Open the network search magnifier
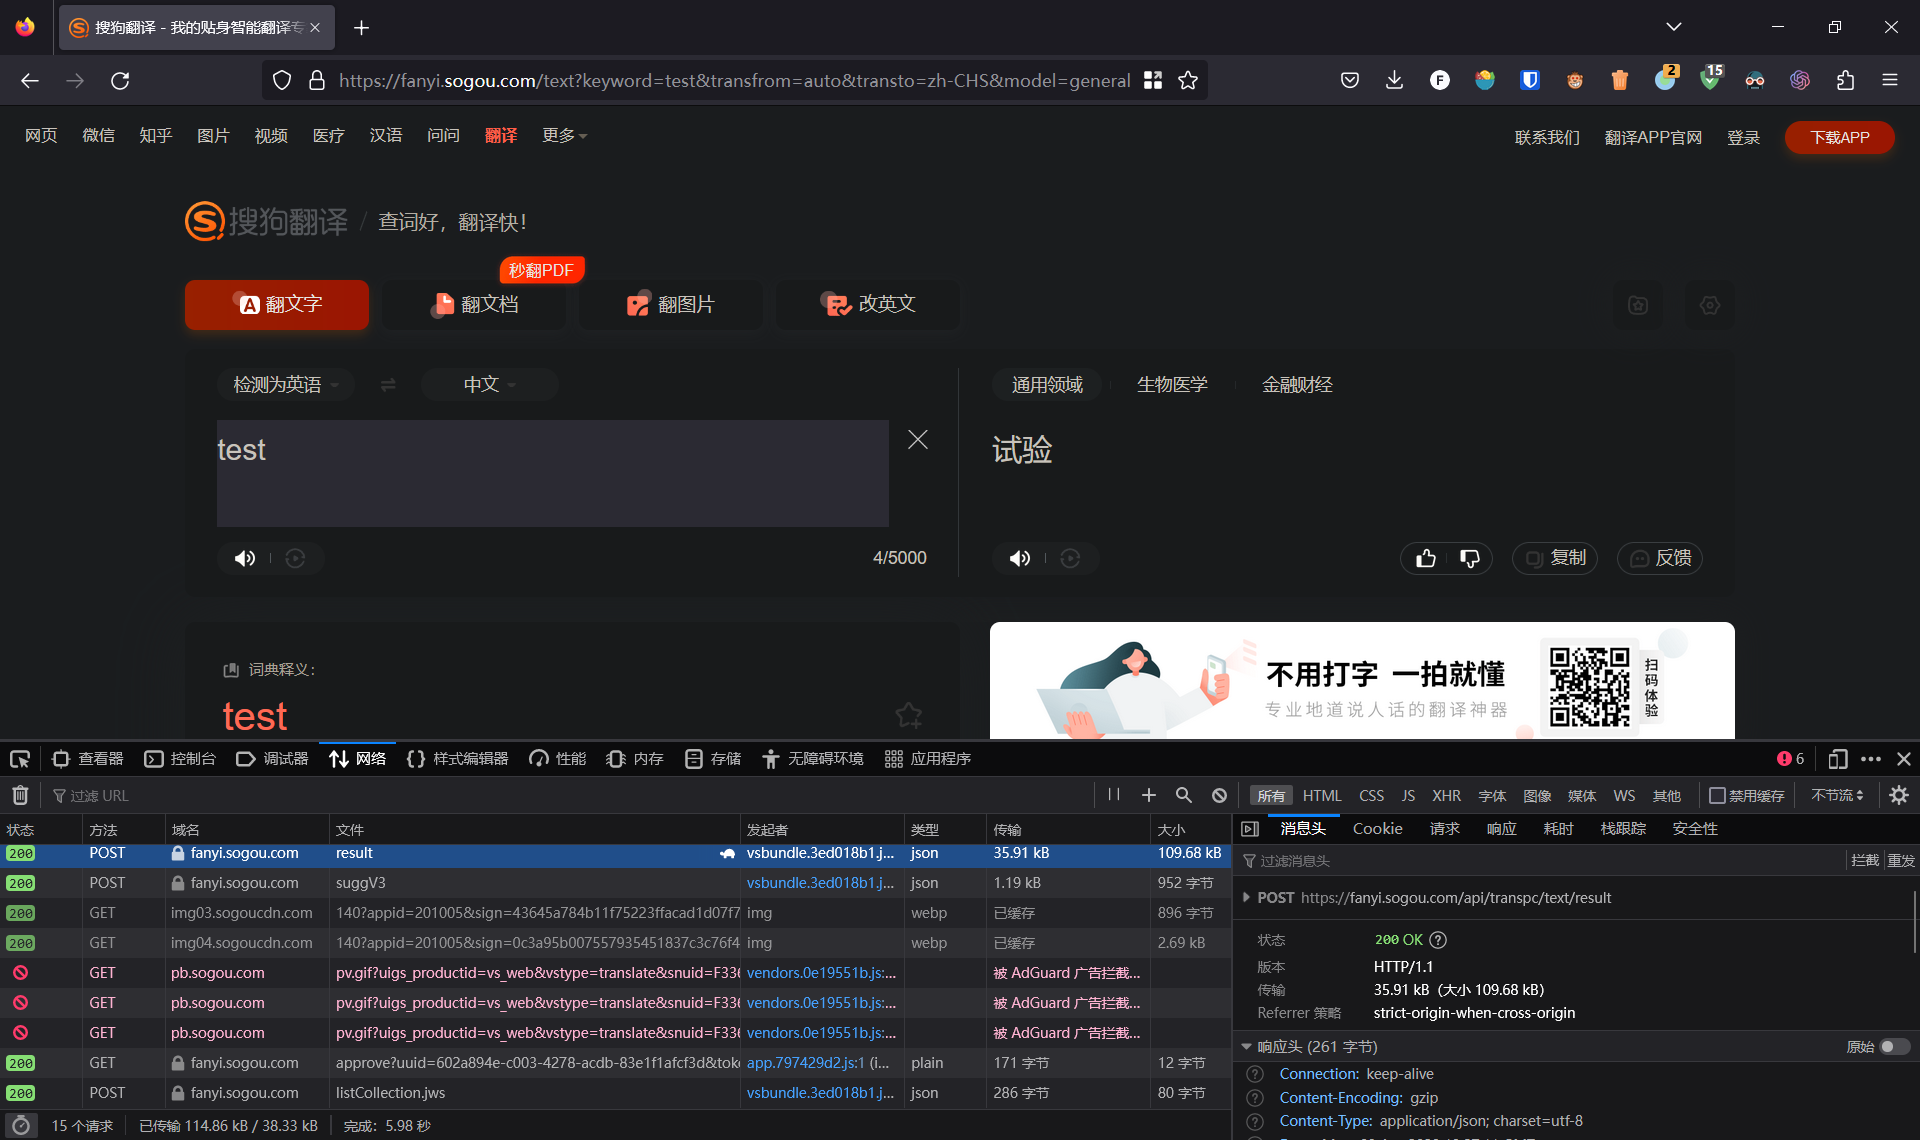Screen dimensions: 1920x1140 (x=1184, y=795)
